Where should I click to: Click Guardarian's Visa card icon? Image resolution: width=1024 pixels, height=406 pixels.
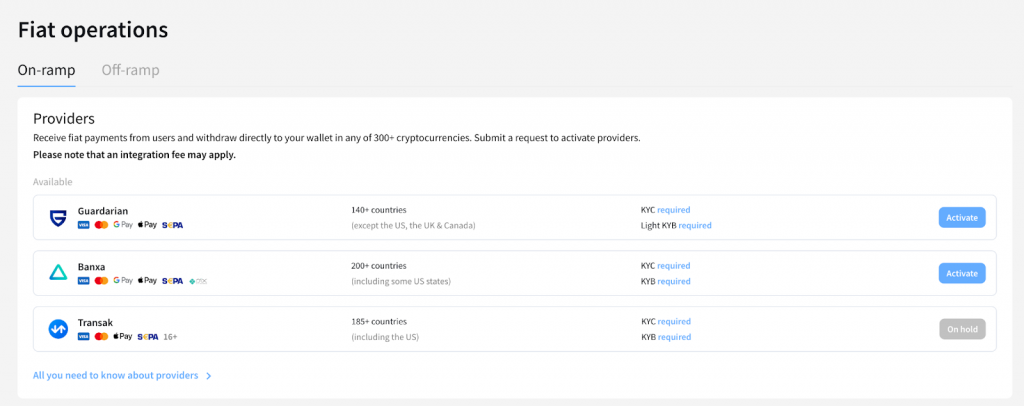(x=83, y=225)
